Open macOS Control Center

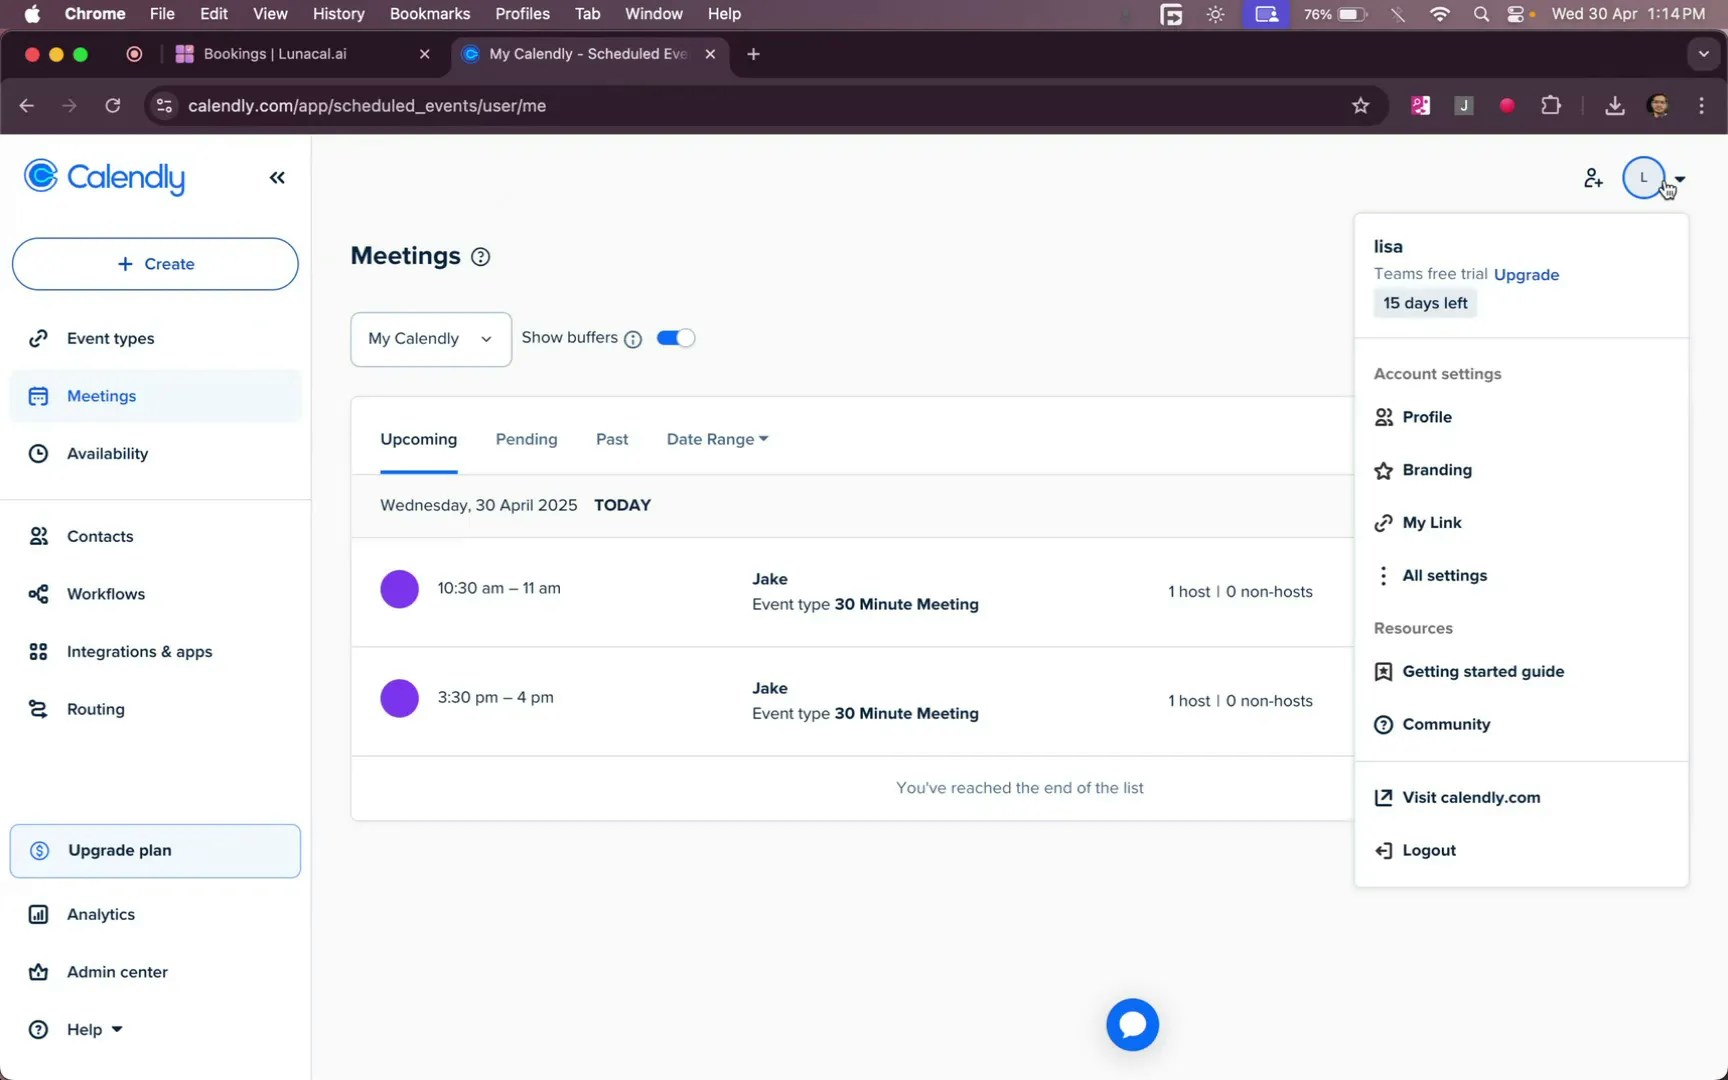pyautogui.click(x=1518, y=14)
